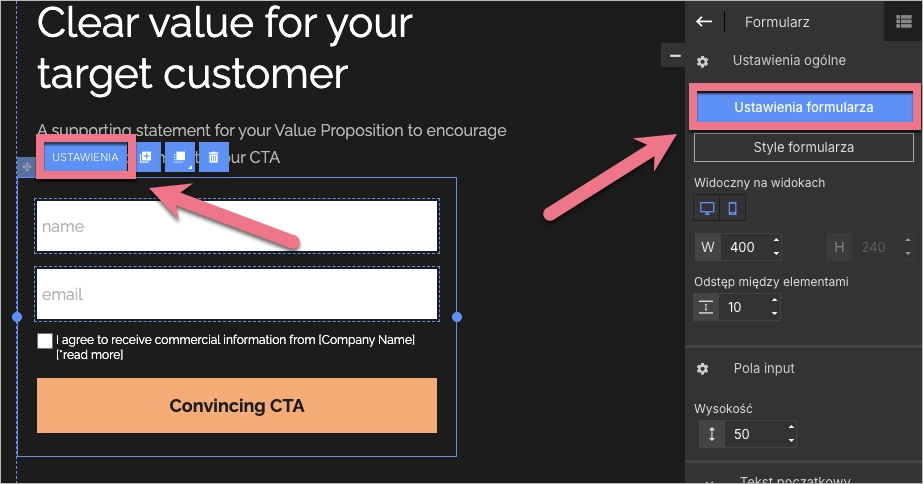Screen dimensions: 923x484
Task: Check the commercial information consent checkbox
Action: point(45,341)
